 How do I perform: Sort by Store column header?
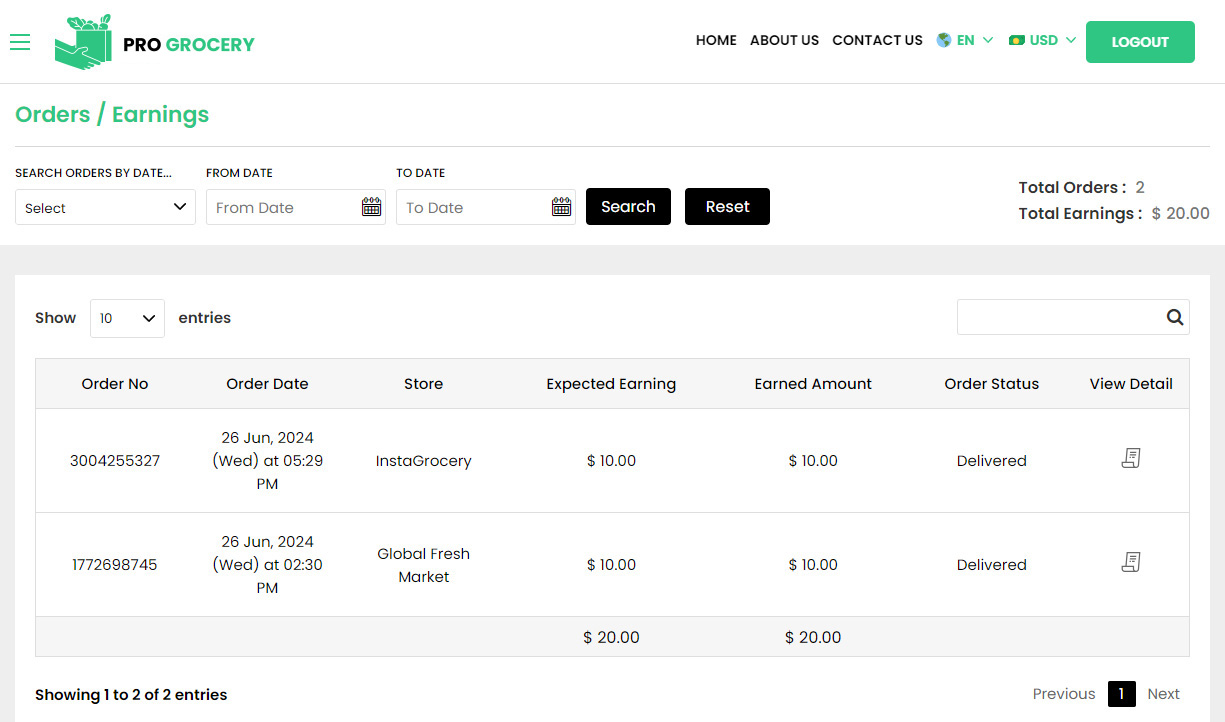[x=423, y=384]
